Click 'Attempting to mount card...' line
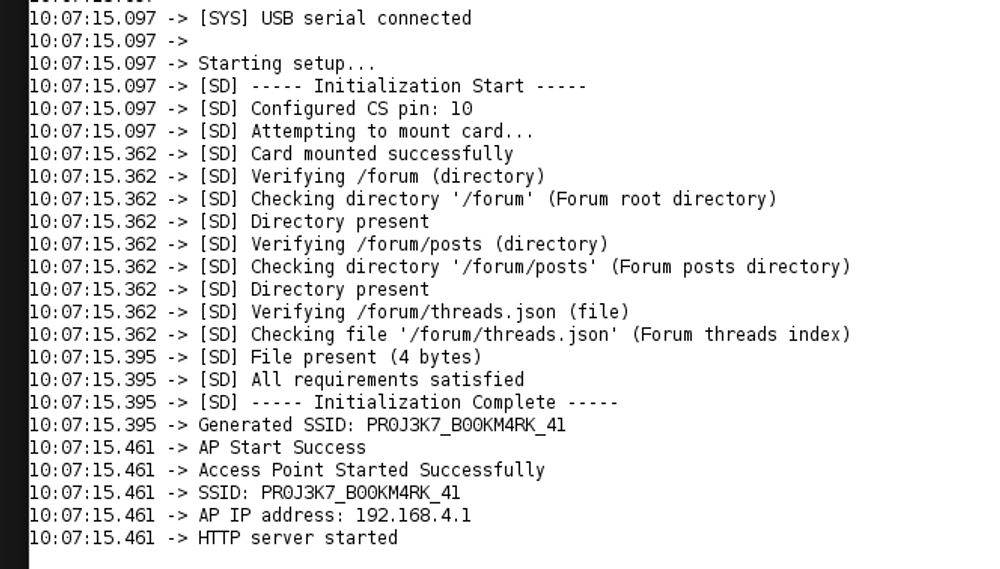Screen dimensions: 1000x569 coord(392,131)
